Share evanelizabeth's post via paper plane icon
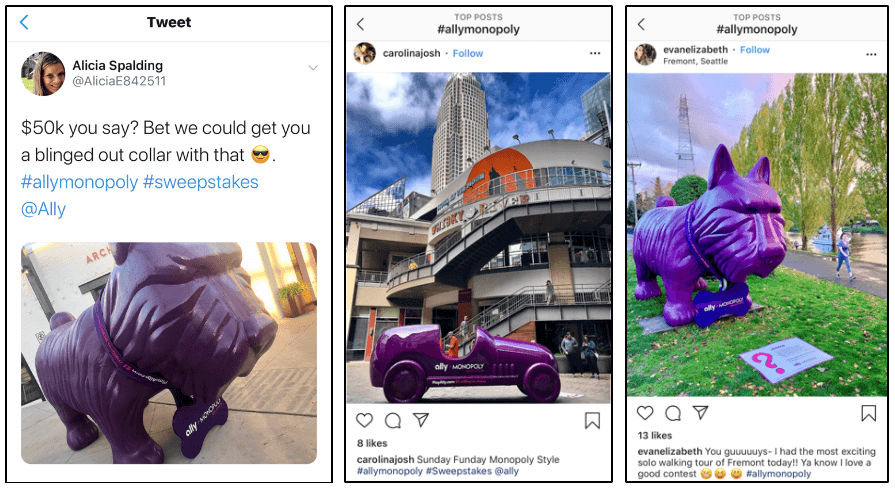Screen dimensions: 895x491 point(700,412)
